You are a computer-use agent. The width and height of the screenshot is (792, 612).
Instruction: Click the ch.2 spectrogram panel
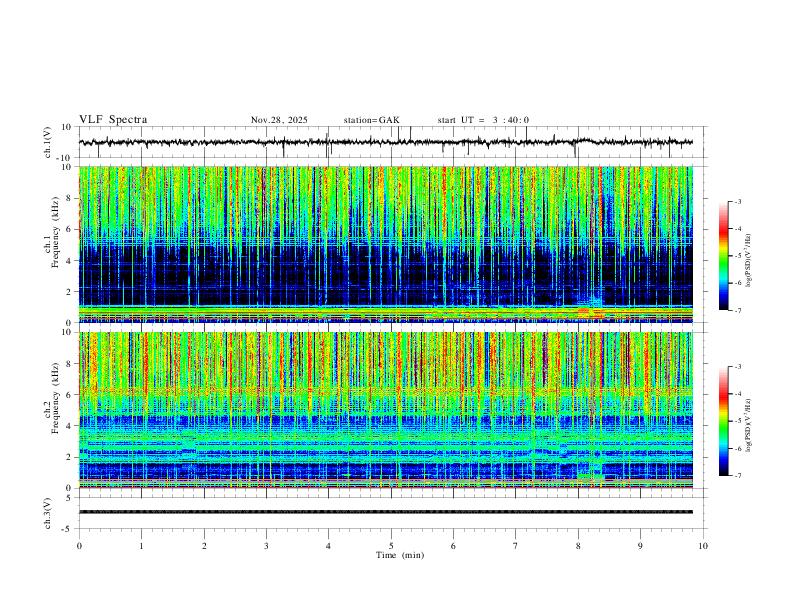386,410
